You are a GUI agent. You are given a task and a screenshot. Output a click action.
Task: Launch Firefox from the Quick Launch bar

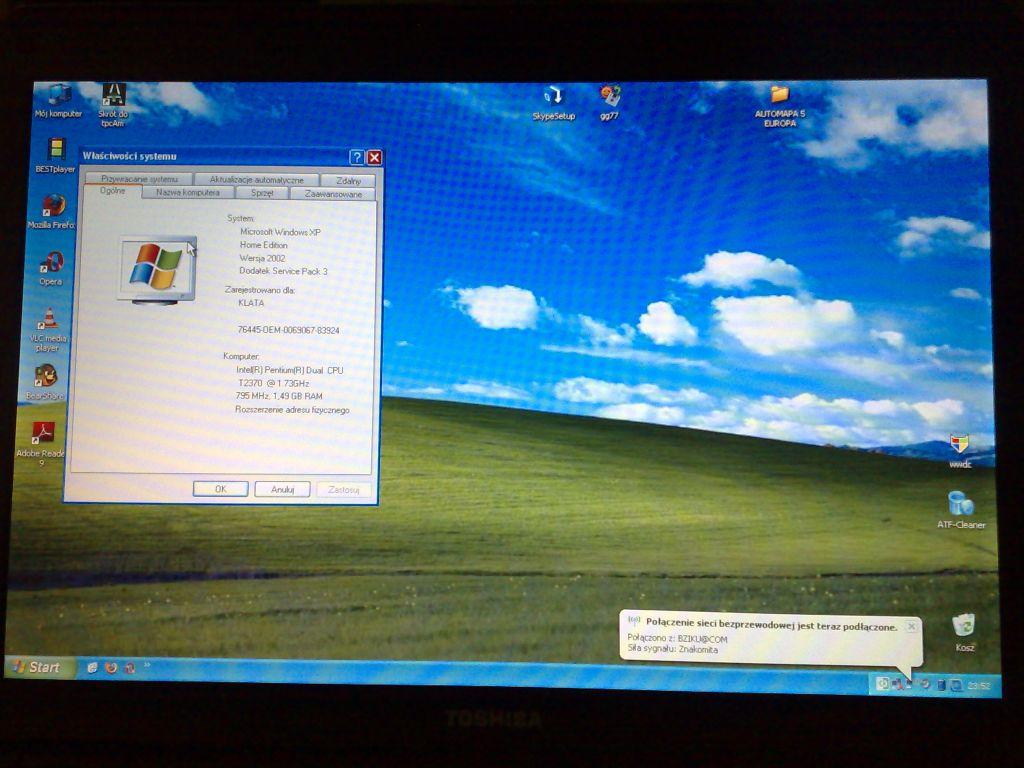[x=111, y=667]
